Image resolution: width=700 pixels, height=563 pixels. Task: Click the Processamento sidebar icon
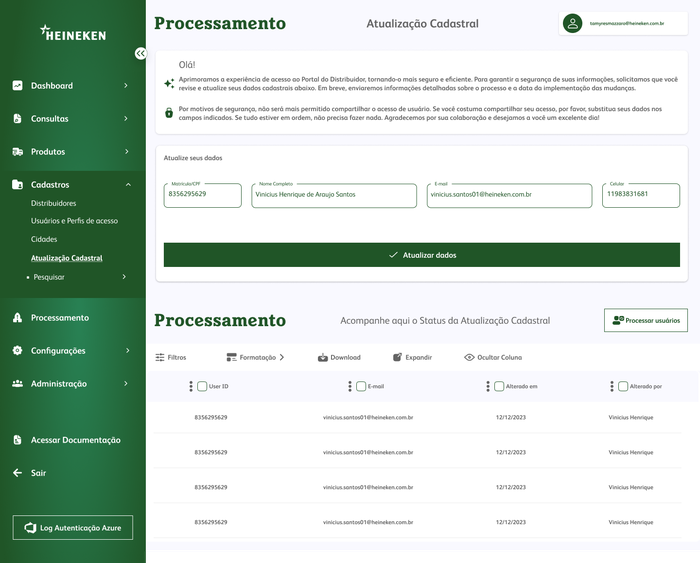17,317
